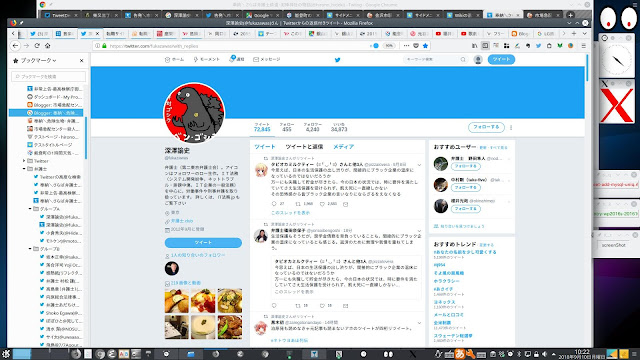Open the ブックマーク sidebar header dropdown

coord(38,60)
